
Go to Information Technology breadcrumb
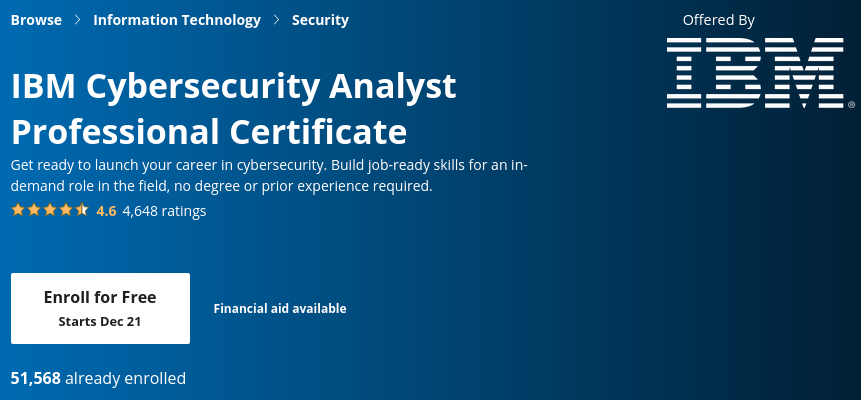(x=177, y=20)
